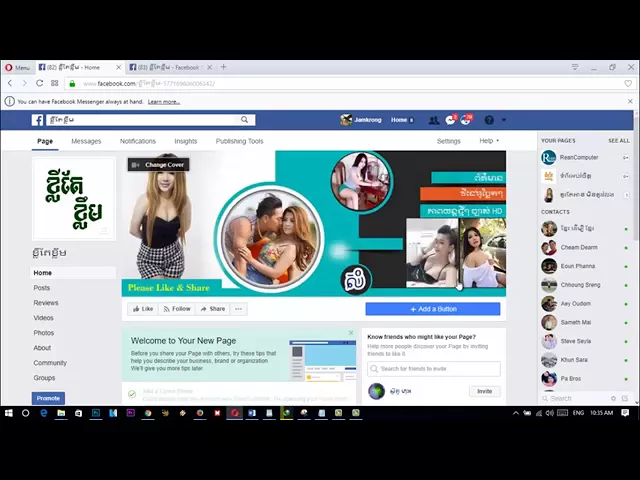Image resolution: width=640 pixels, height=480 pixels.
Task: Click the Invite button
Action: [484, 391]
